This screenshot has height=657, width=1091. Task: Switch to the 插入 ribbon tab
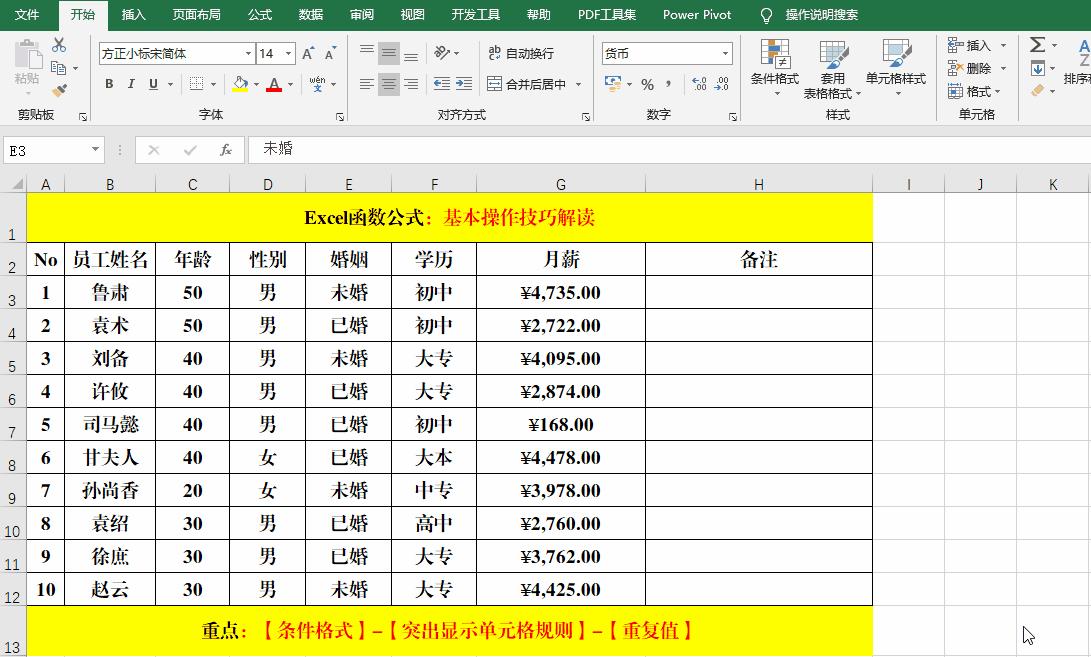pyautogui.click(x=133, y=15)
